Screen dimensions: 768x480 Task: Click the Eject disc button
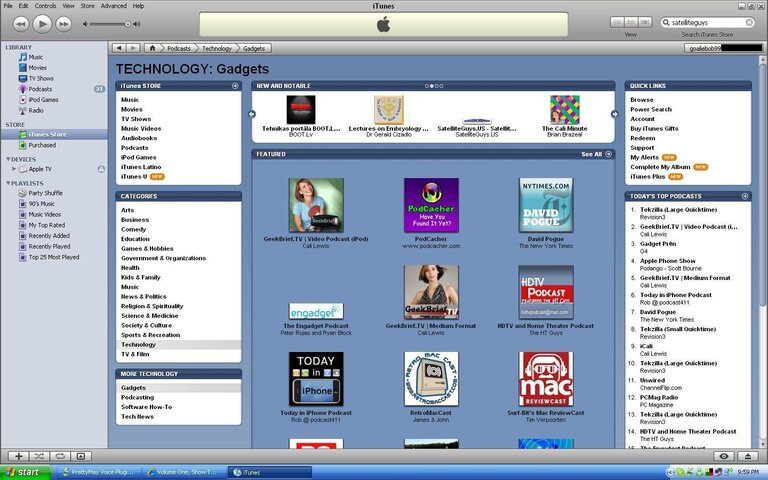748,456
